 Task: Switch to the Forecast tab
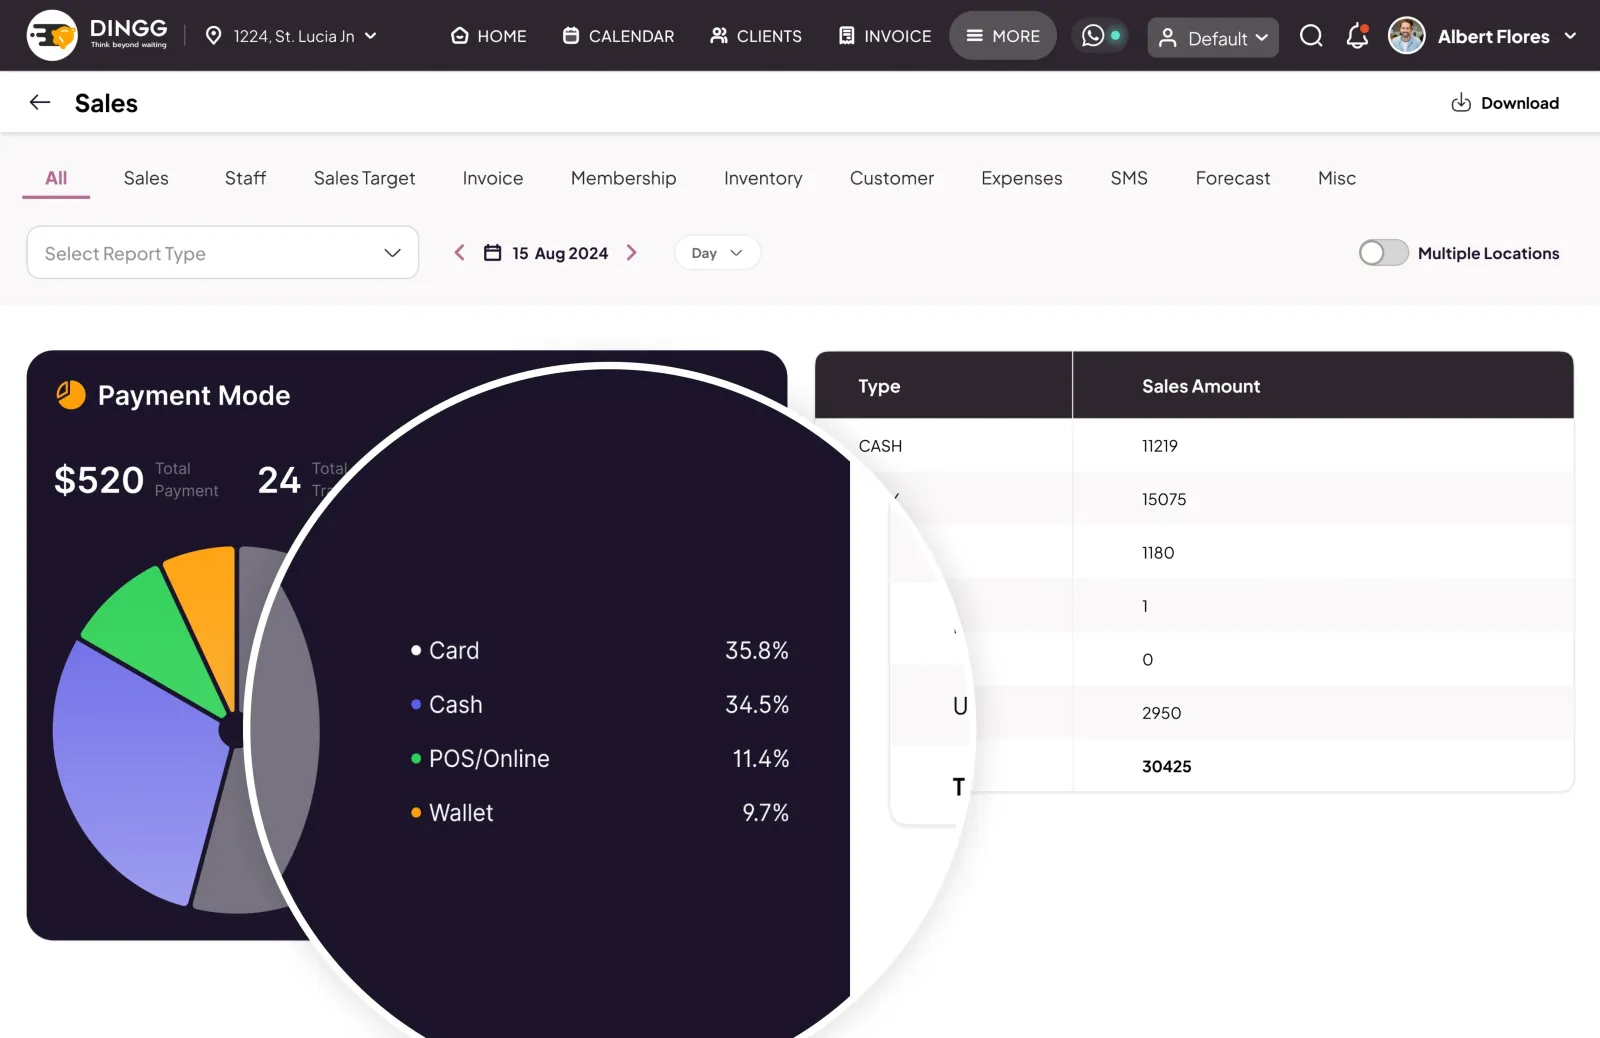click(x=1232, y=178)
